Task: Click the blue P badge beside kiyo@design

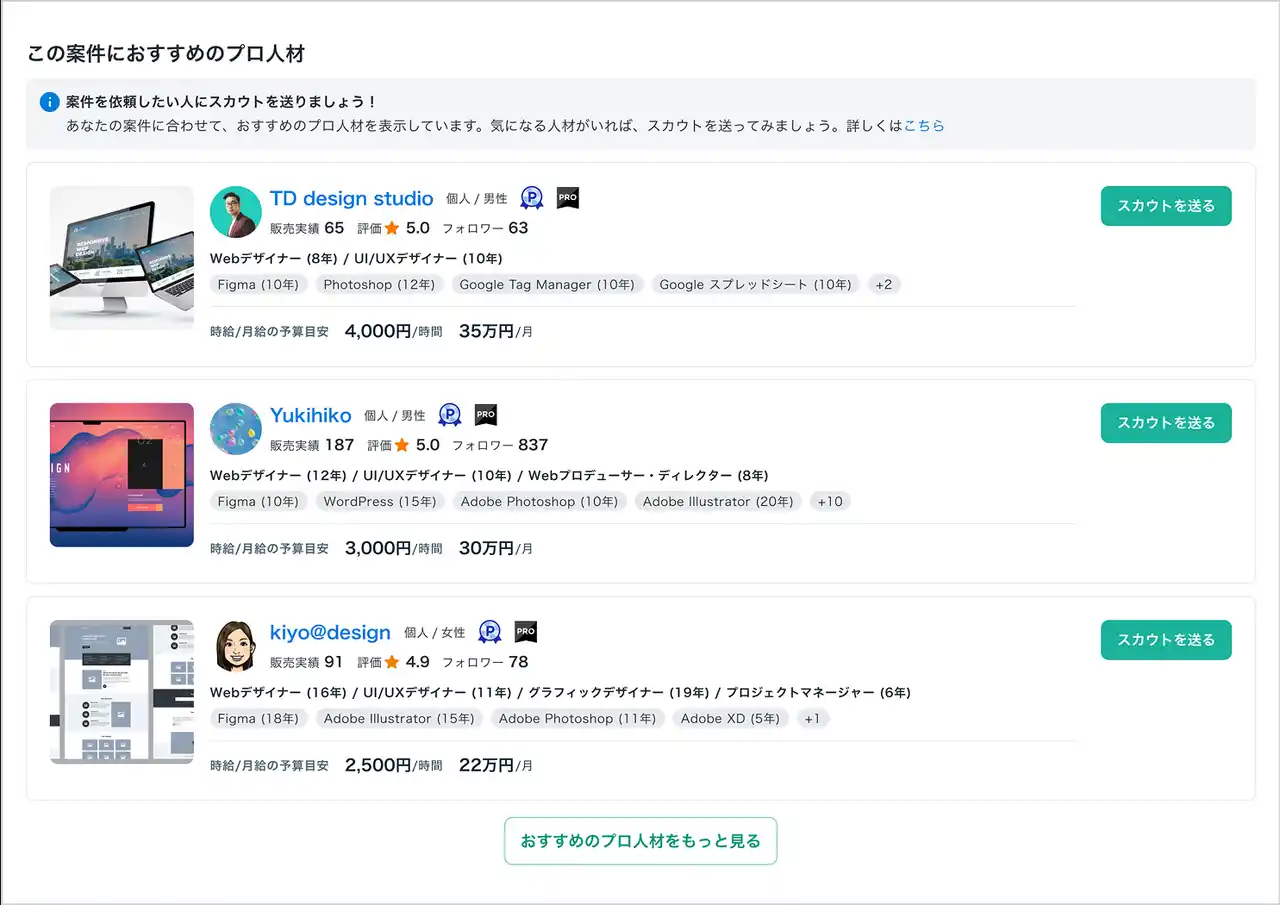Action: click(x=490, y=632)
